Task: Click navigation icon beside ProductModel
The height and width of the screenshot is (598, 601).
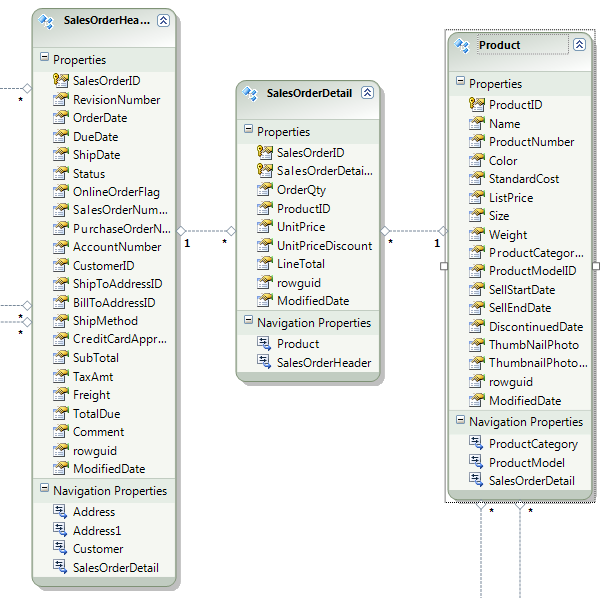Action: click(x=476, y=462)
